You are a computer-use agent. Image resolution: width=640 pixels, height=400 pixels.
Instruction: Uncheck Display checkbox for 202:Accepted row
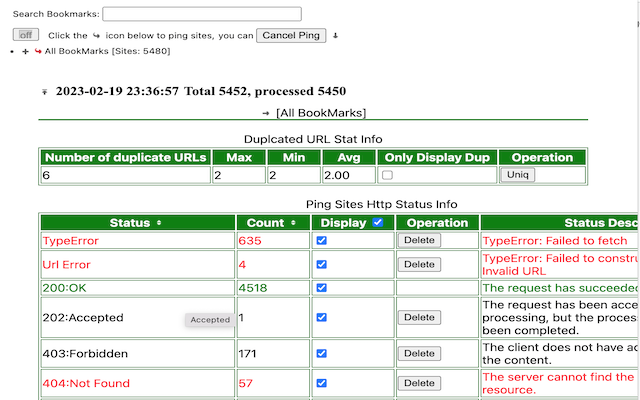(x=322, y=317)
